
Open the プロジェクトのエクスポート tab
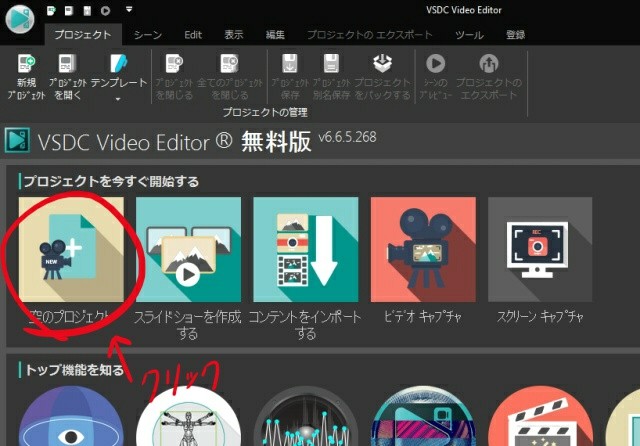[369, 35]
